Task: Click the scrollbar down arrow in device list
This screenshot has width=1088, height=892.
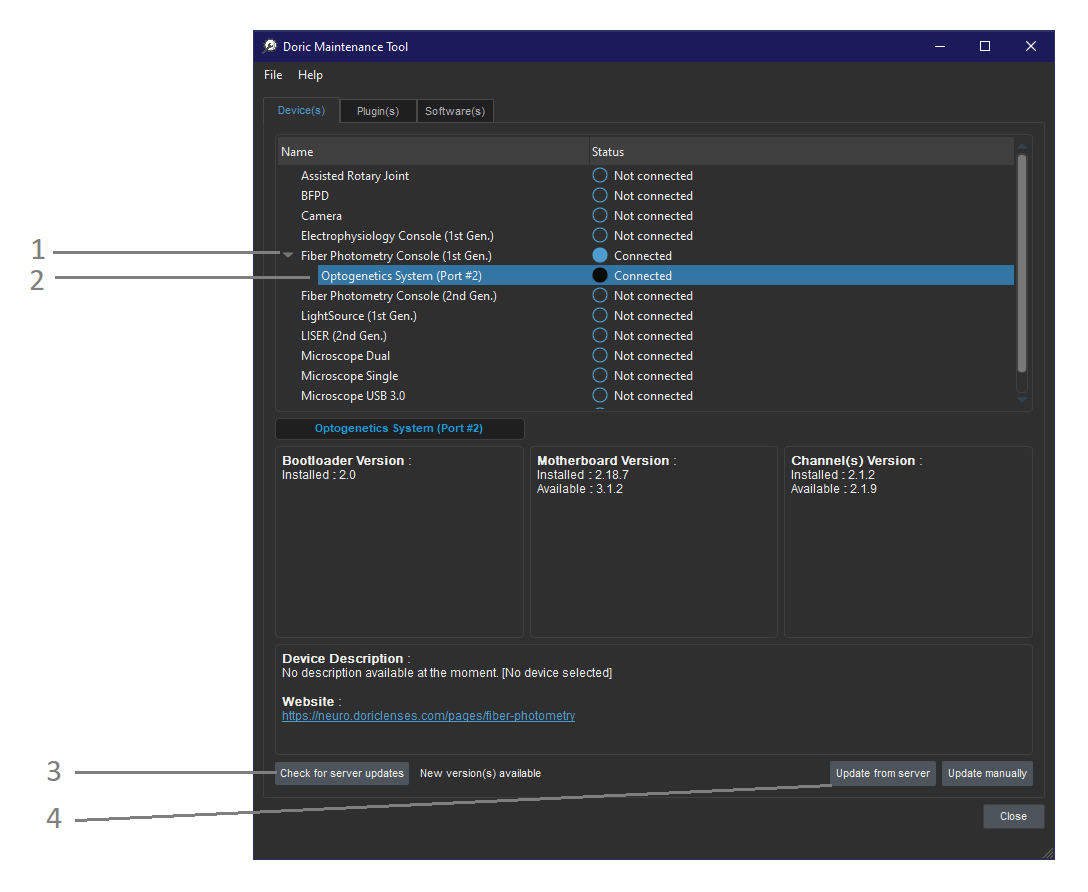Action: tap(1021, 400)
